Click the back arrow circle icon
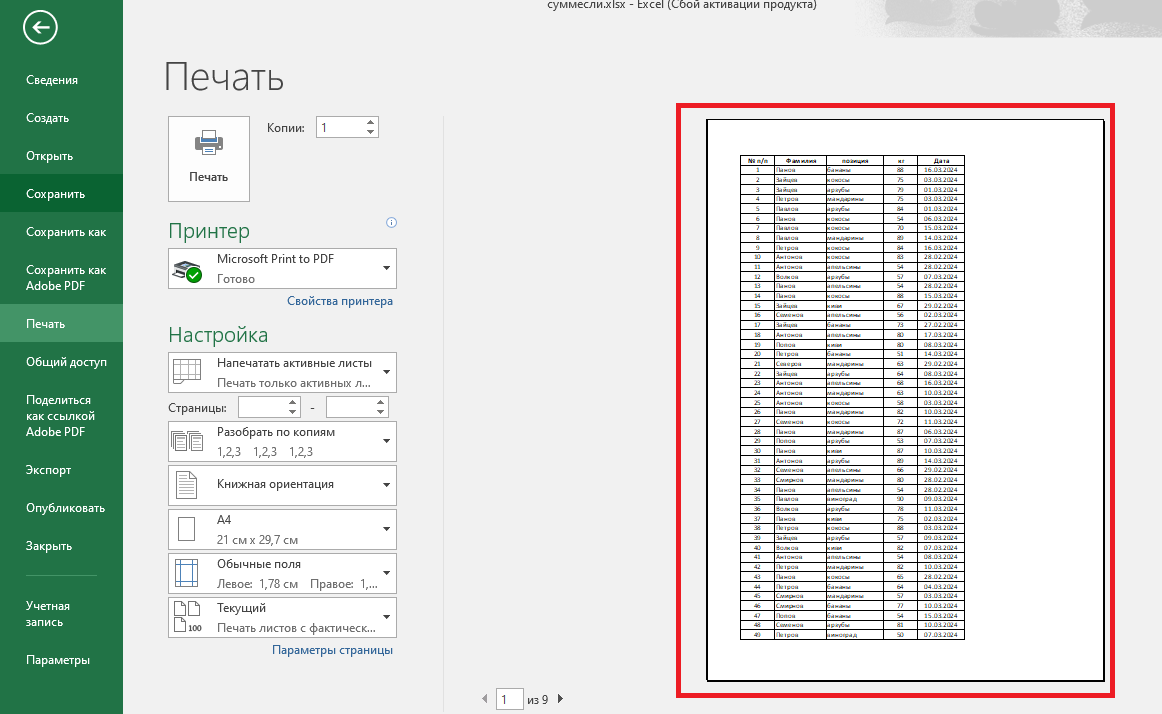Image resolution: width=1162 pixels, height=714 pixels. coord(40,28)
